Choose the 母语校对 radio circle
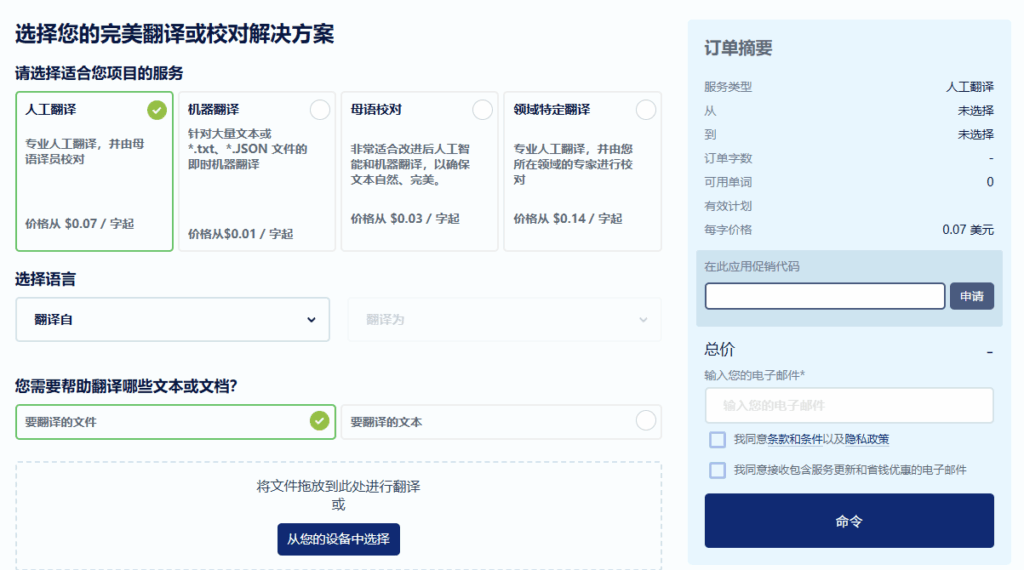Image resolution: width=1024 pixels, height=570 pixels. (x=482, y=110)
